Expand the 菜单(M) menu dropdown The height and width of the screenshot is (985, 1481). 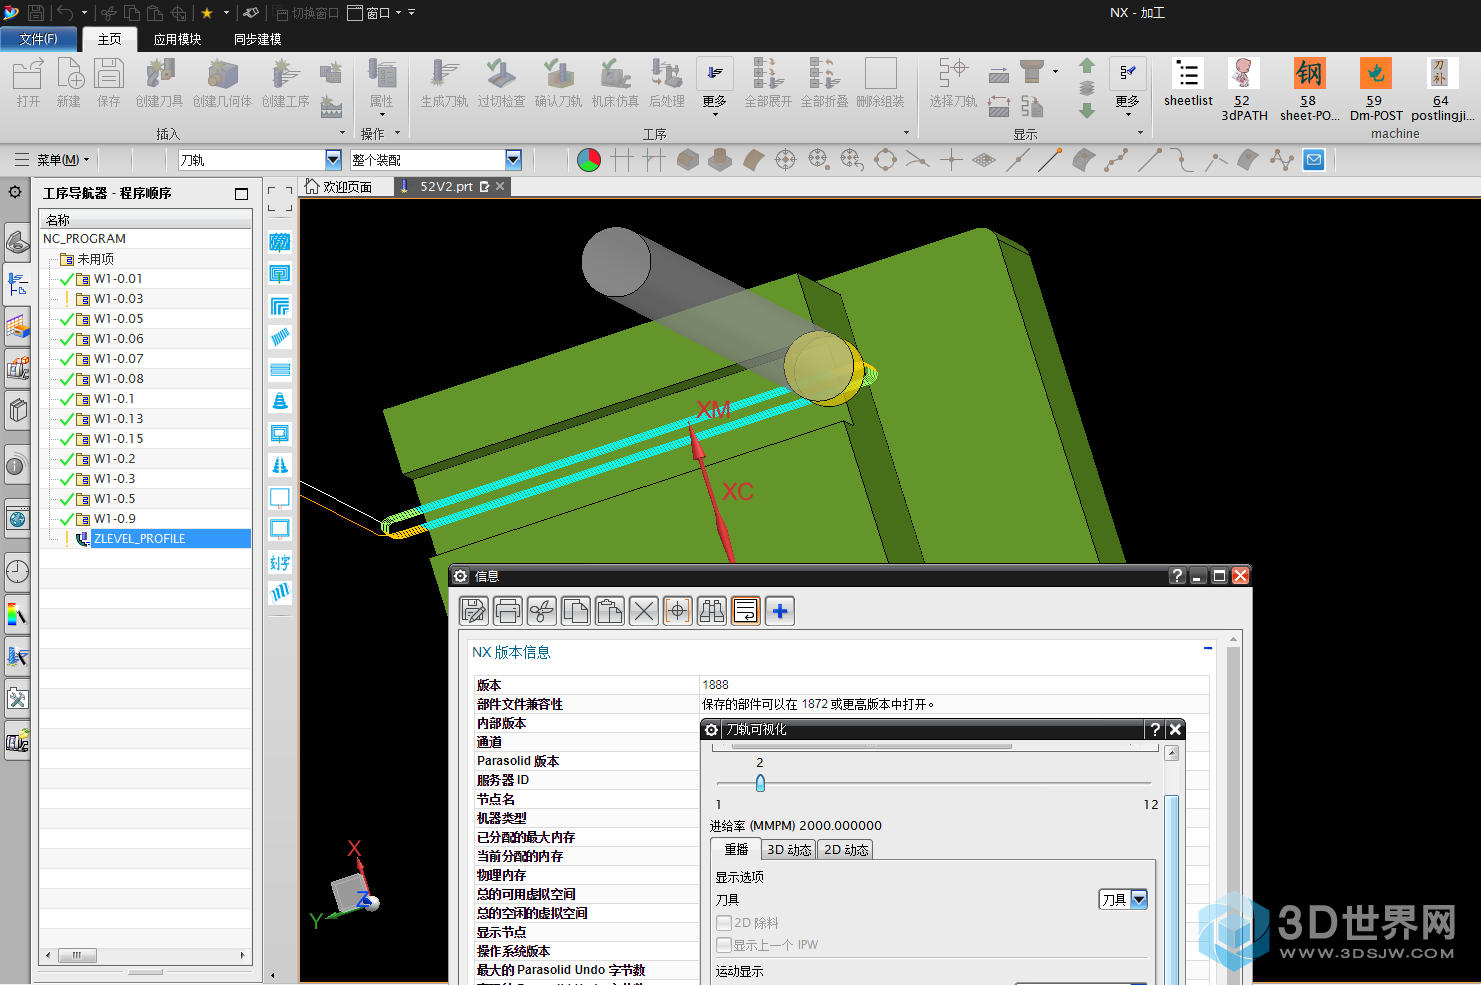coord(63,160)
